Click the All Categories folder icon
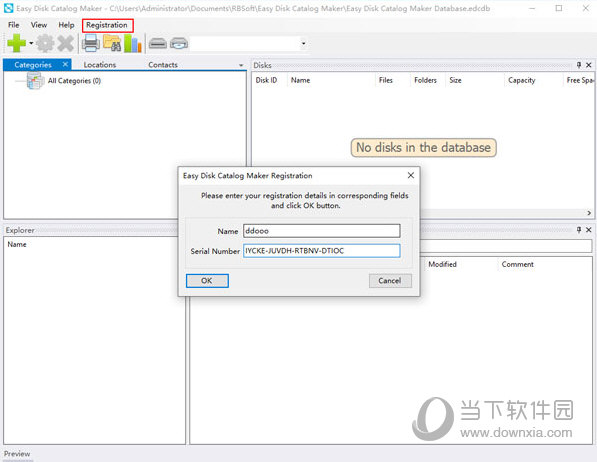597x462 pixels. (35, 81)
